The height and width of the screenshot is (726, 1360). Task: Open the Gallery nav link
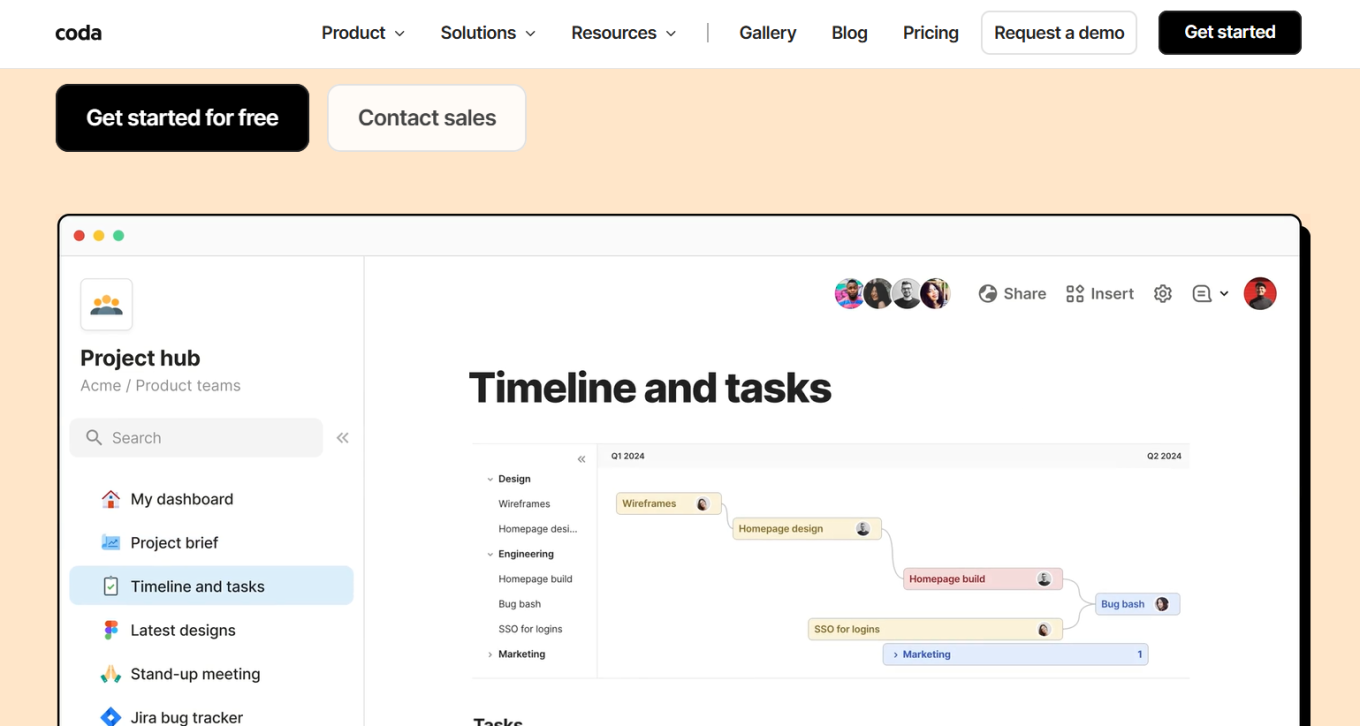click(767, 33)
